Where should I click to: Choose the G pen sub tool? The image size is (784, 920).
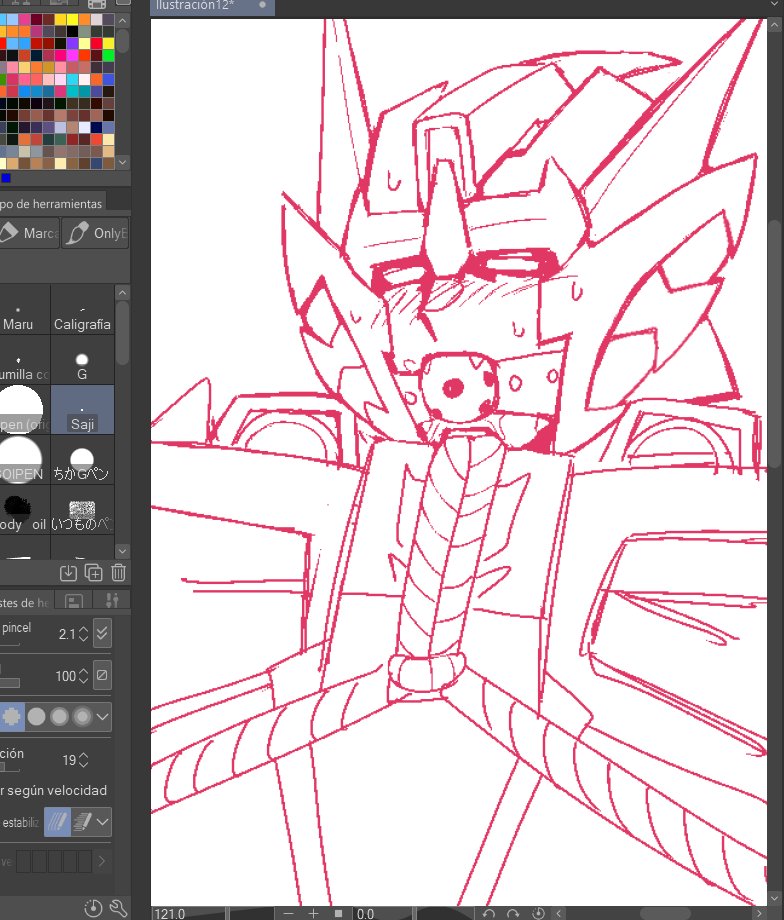pyautogui.click(x=82, y=360)
